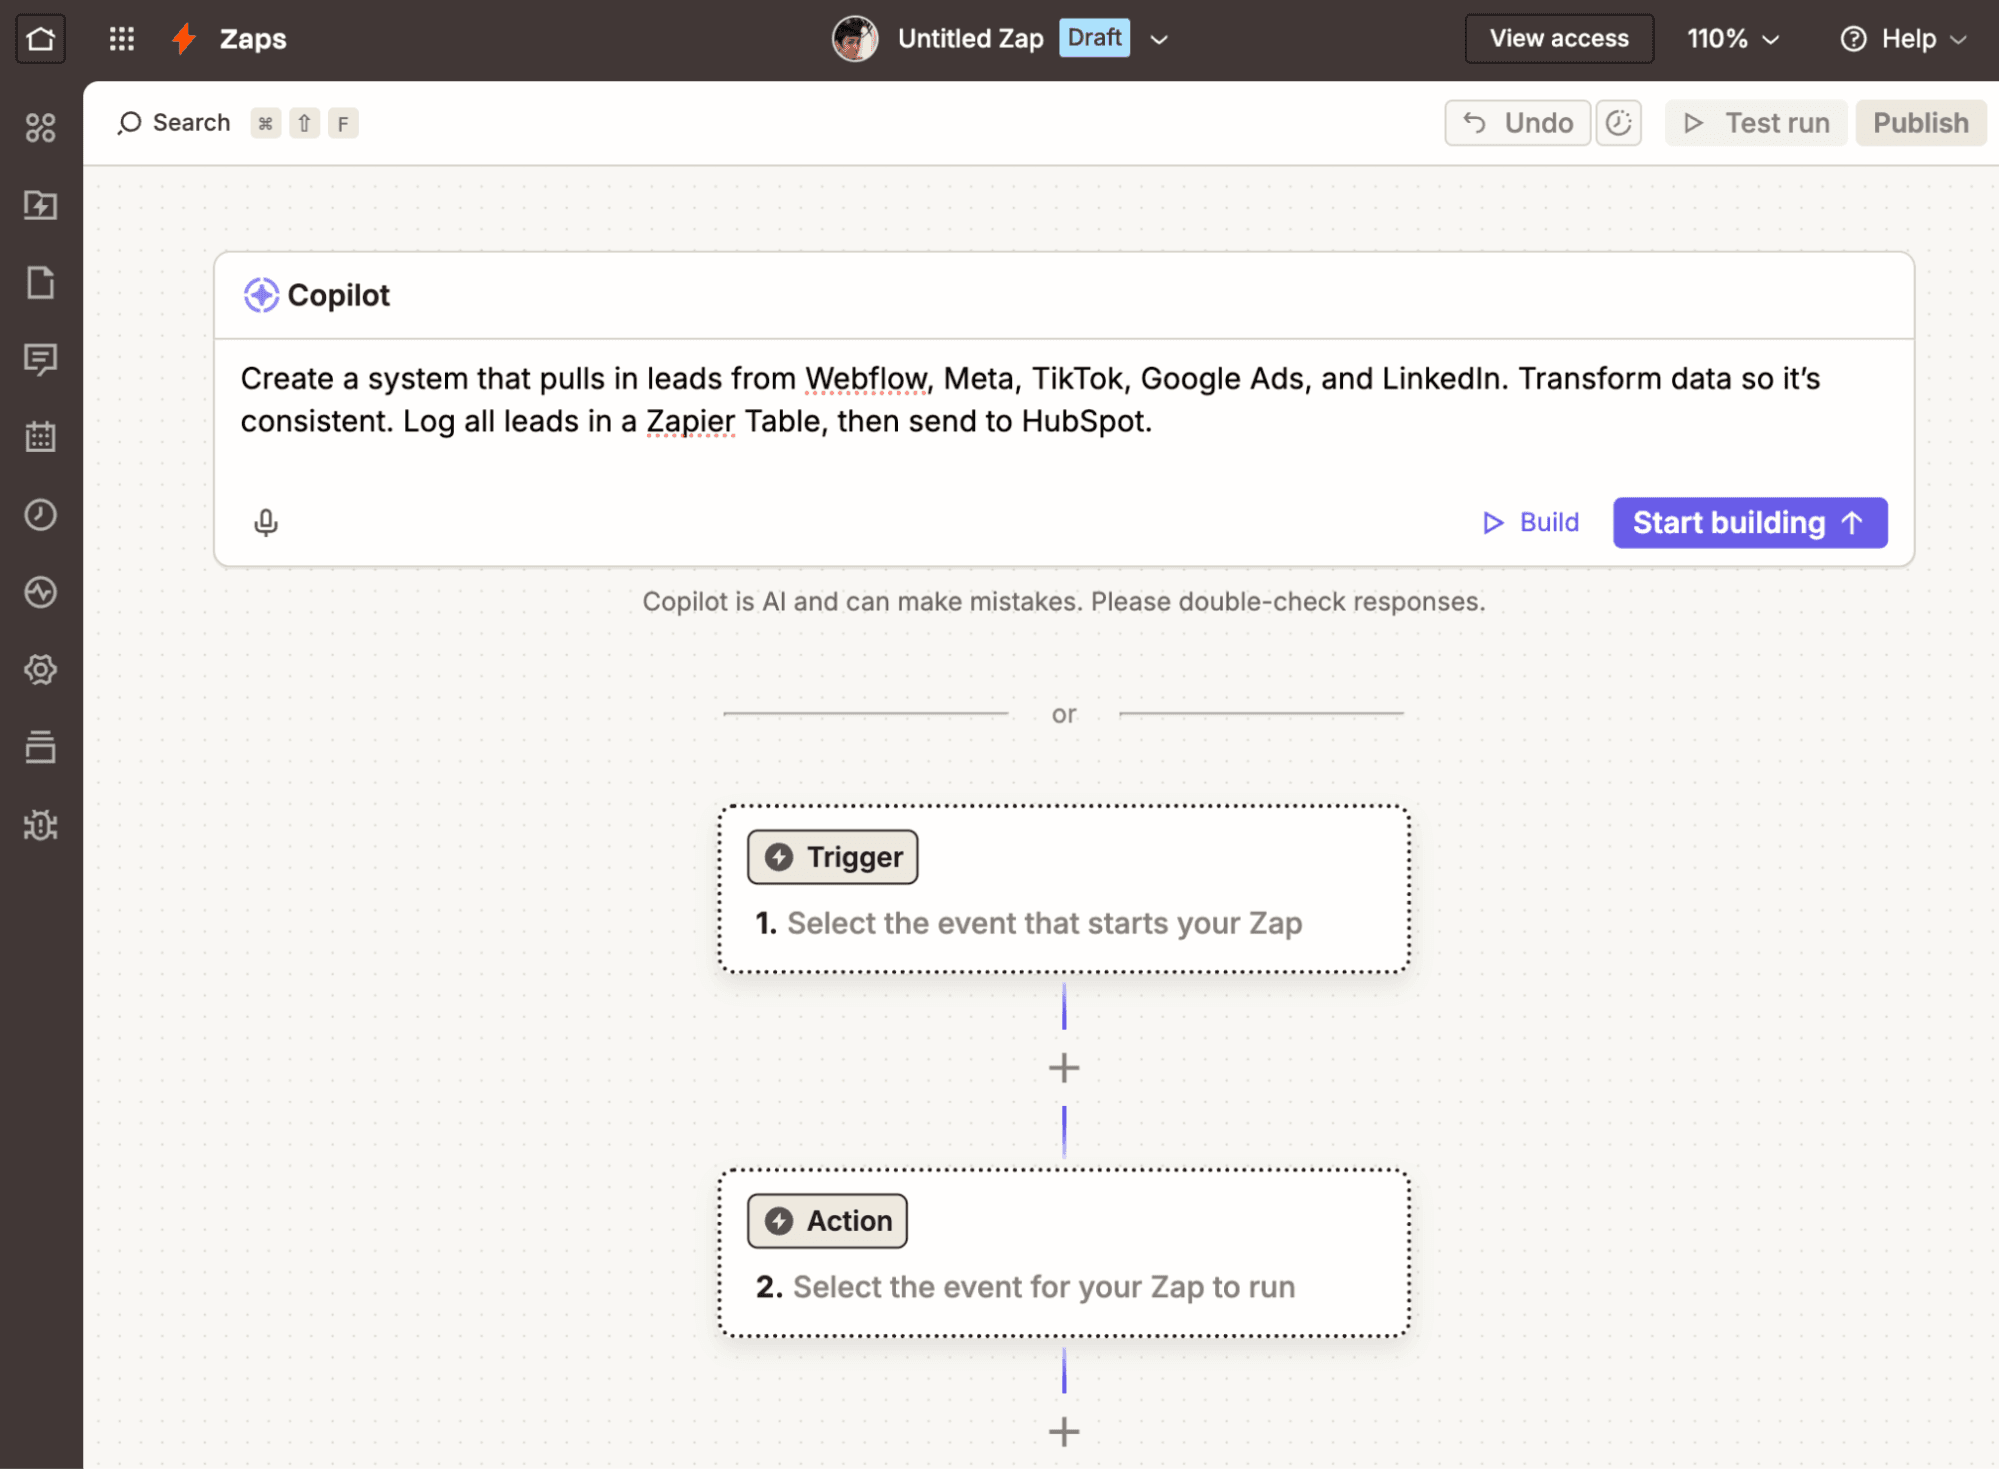Open the 110% zoom level dropdown
This screenshot has height=1469, width=1999.
point(1733,39)
